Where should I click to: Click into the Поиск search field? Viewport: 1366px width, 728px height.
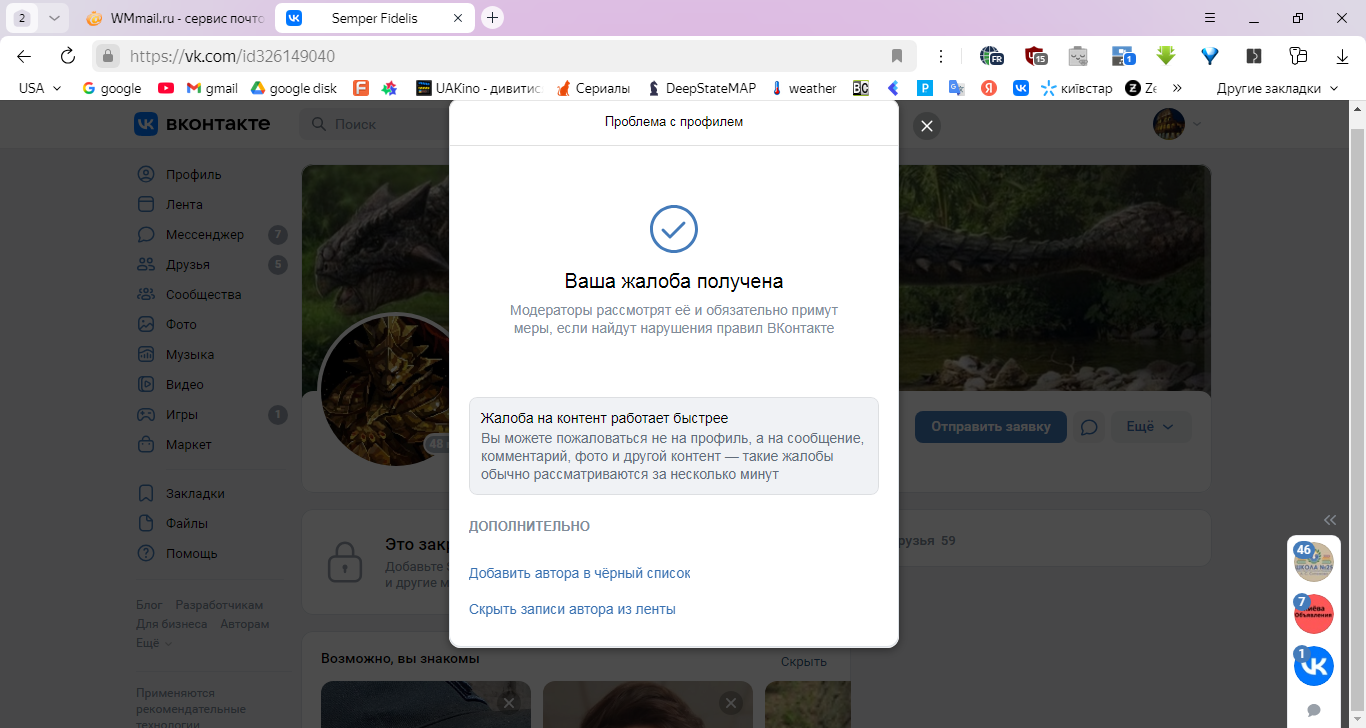click(375, 124)
